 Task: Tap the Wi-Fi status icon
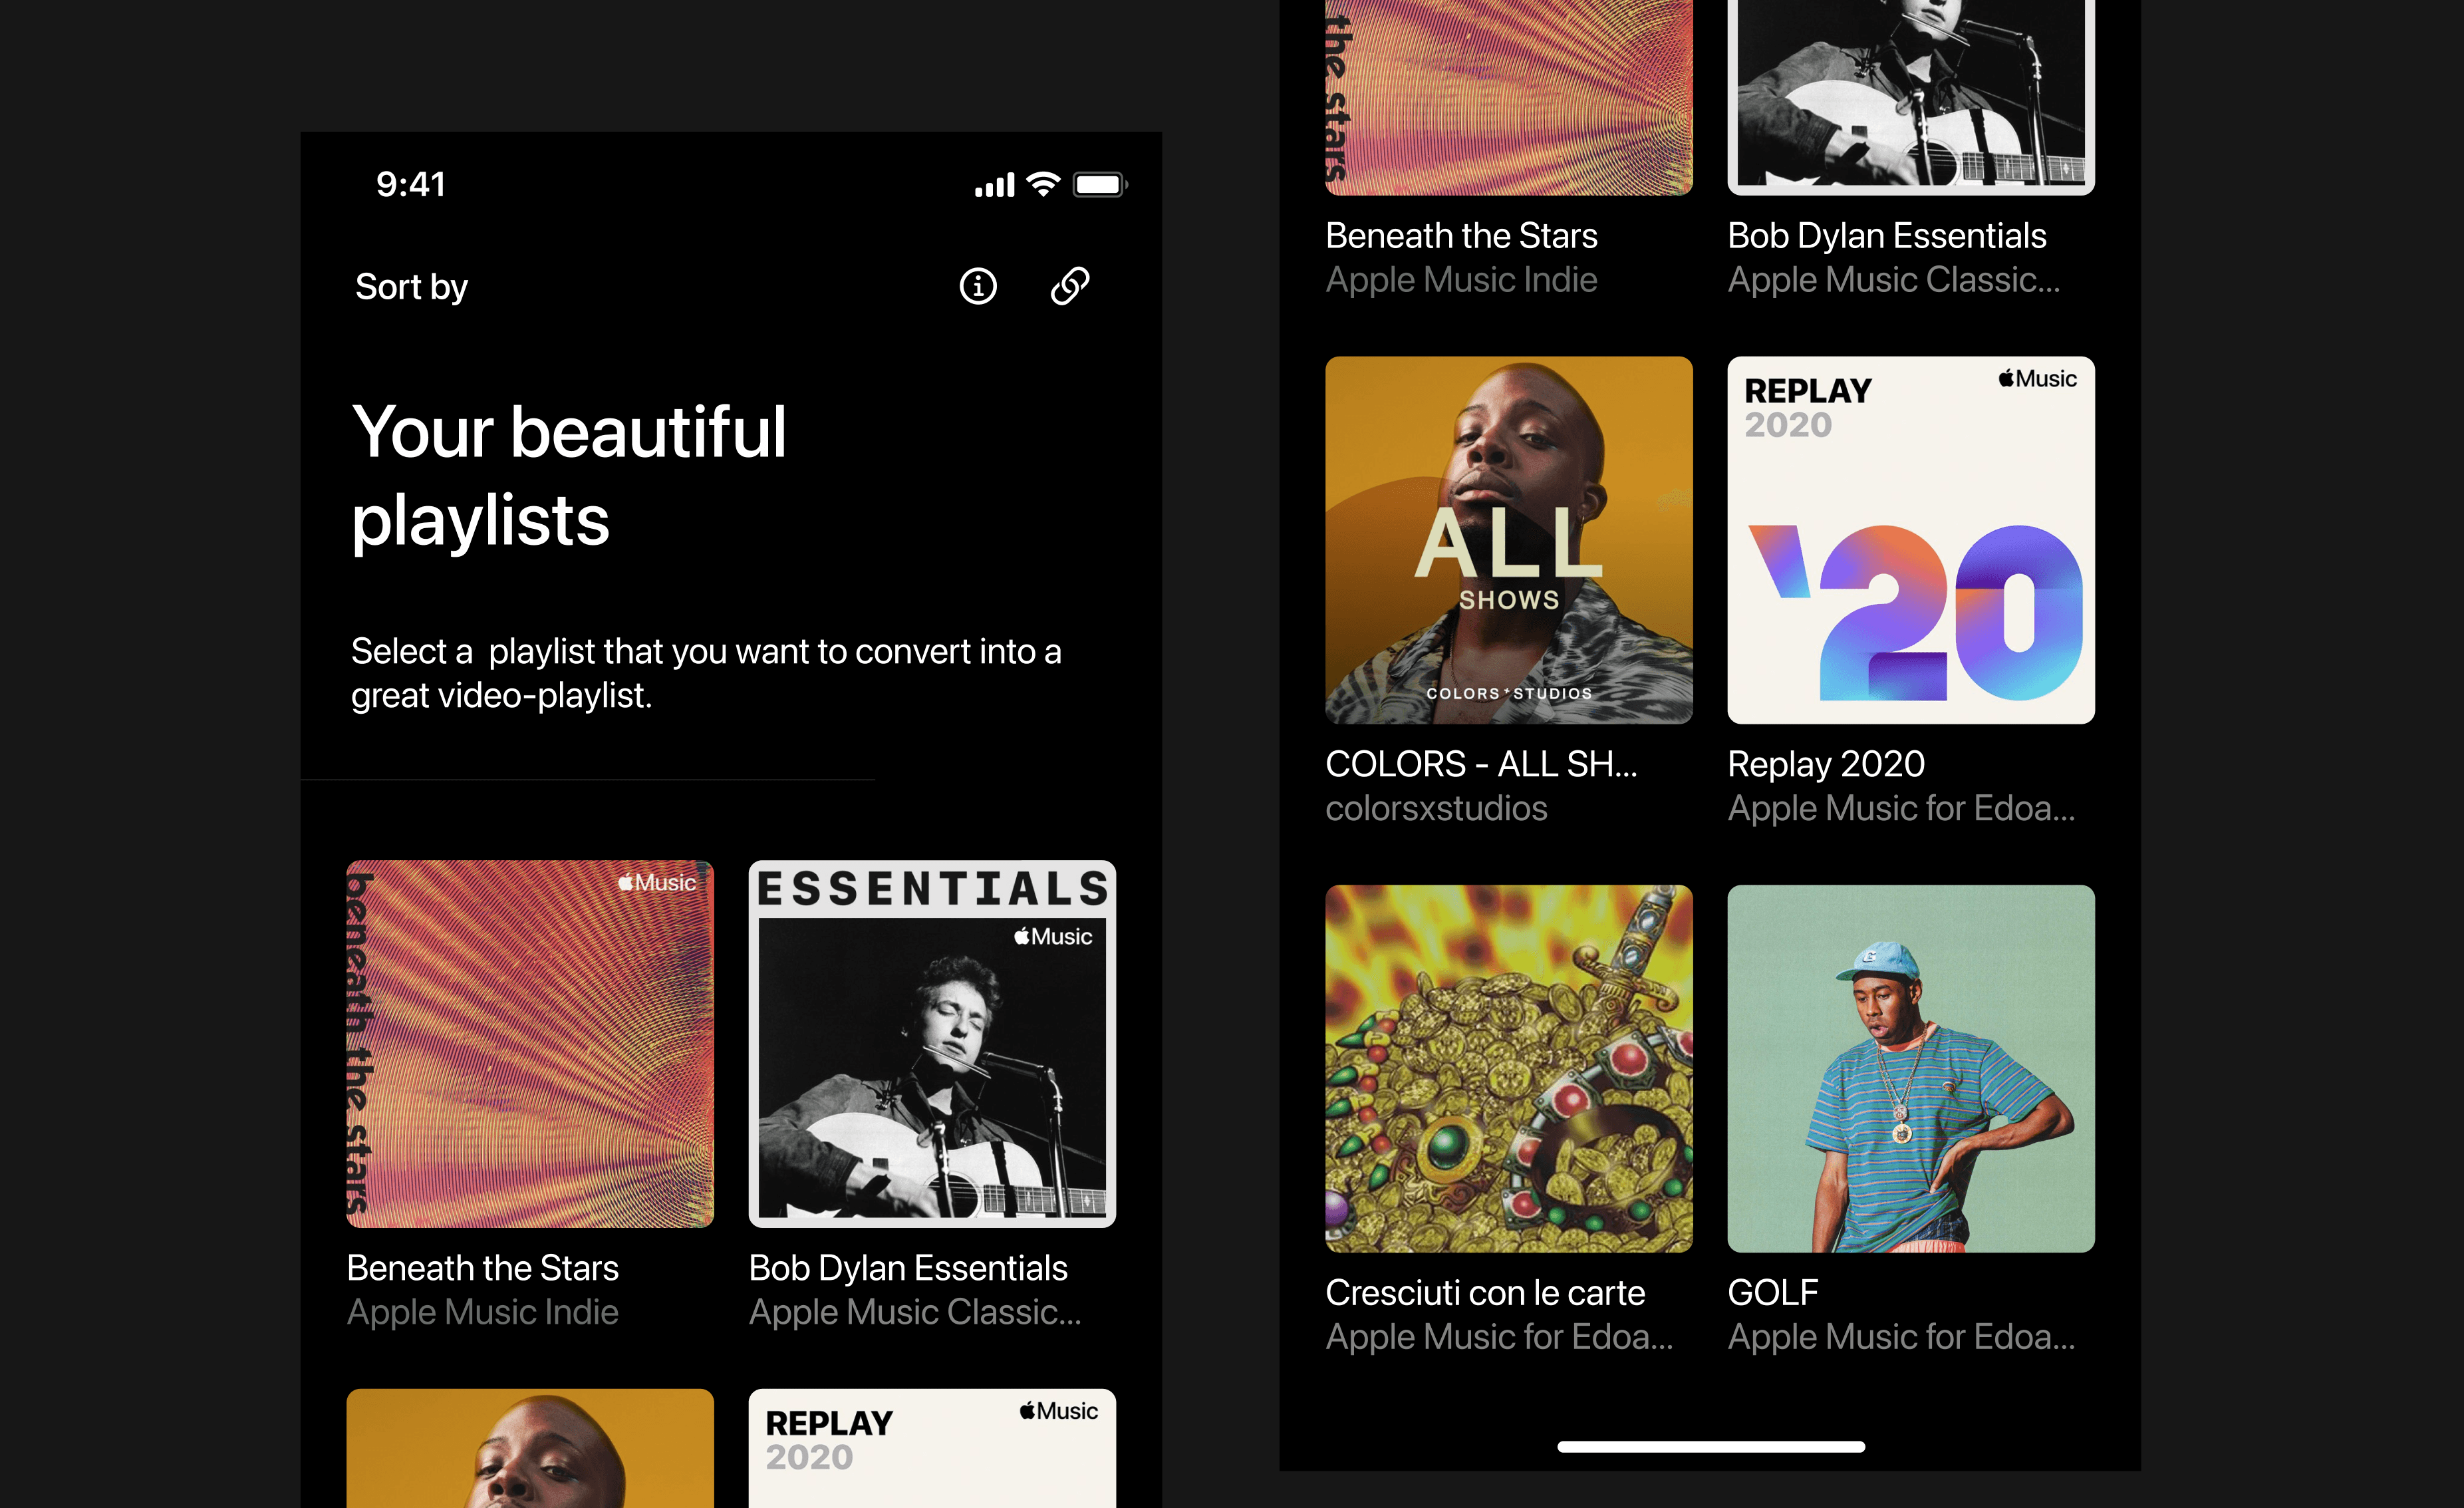pos(1043,185)
